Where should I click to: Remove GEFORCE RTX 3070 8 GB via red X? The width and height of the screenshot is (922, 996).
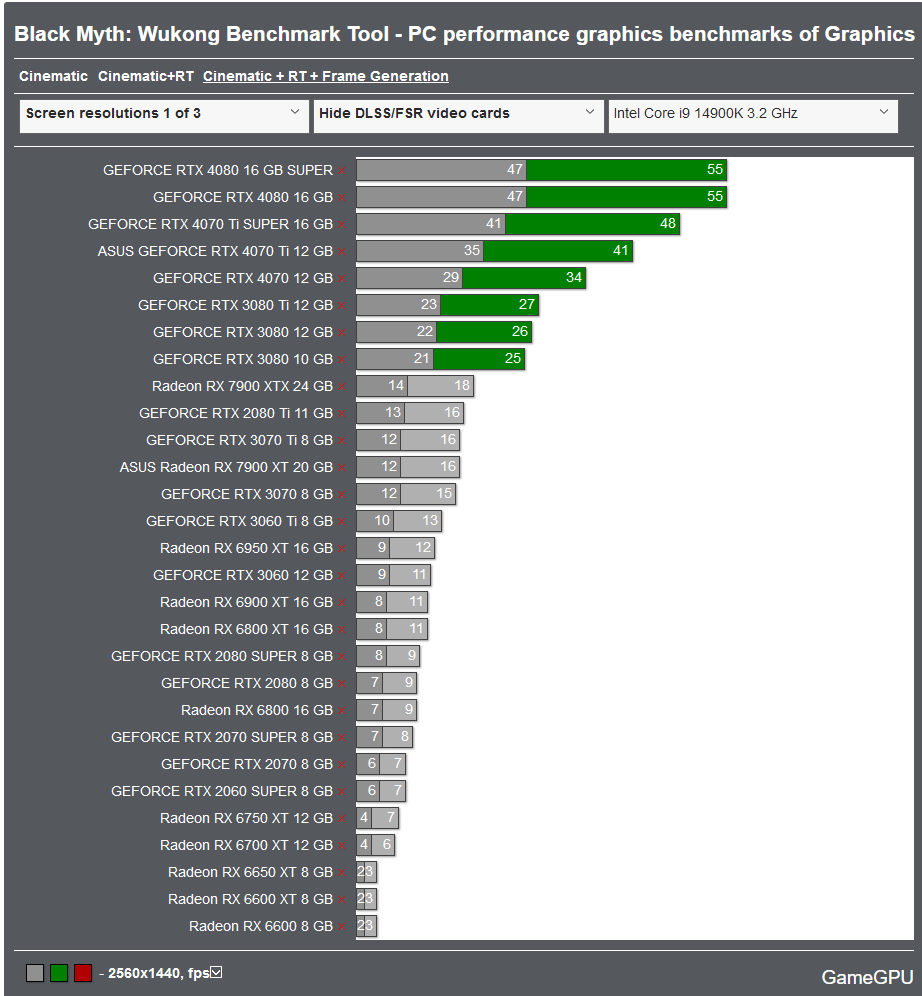[x=342, y=495]
